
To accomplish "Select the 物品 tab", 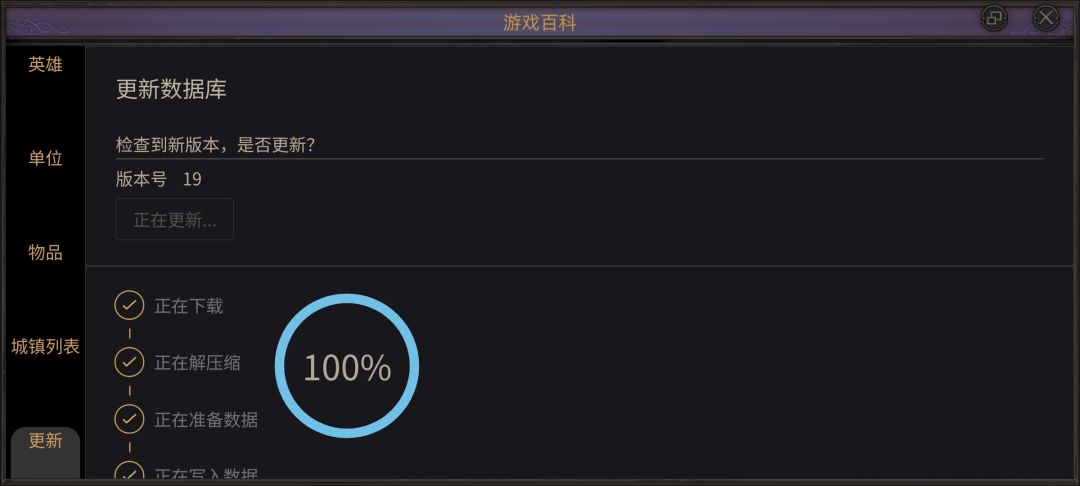I will (x=45, y=253).
